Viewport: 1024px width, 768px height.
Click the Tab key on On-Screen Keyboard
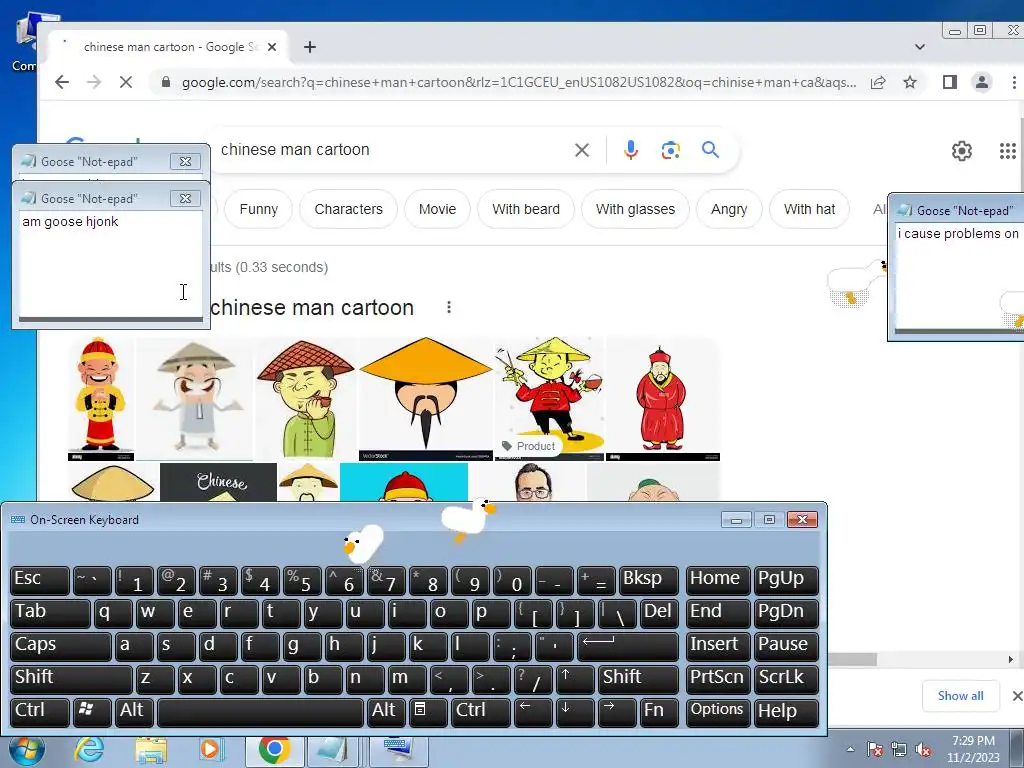coord(50,613)
